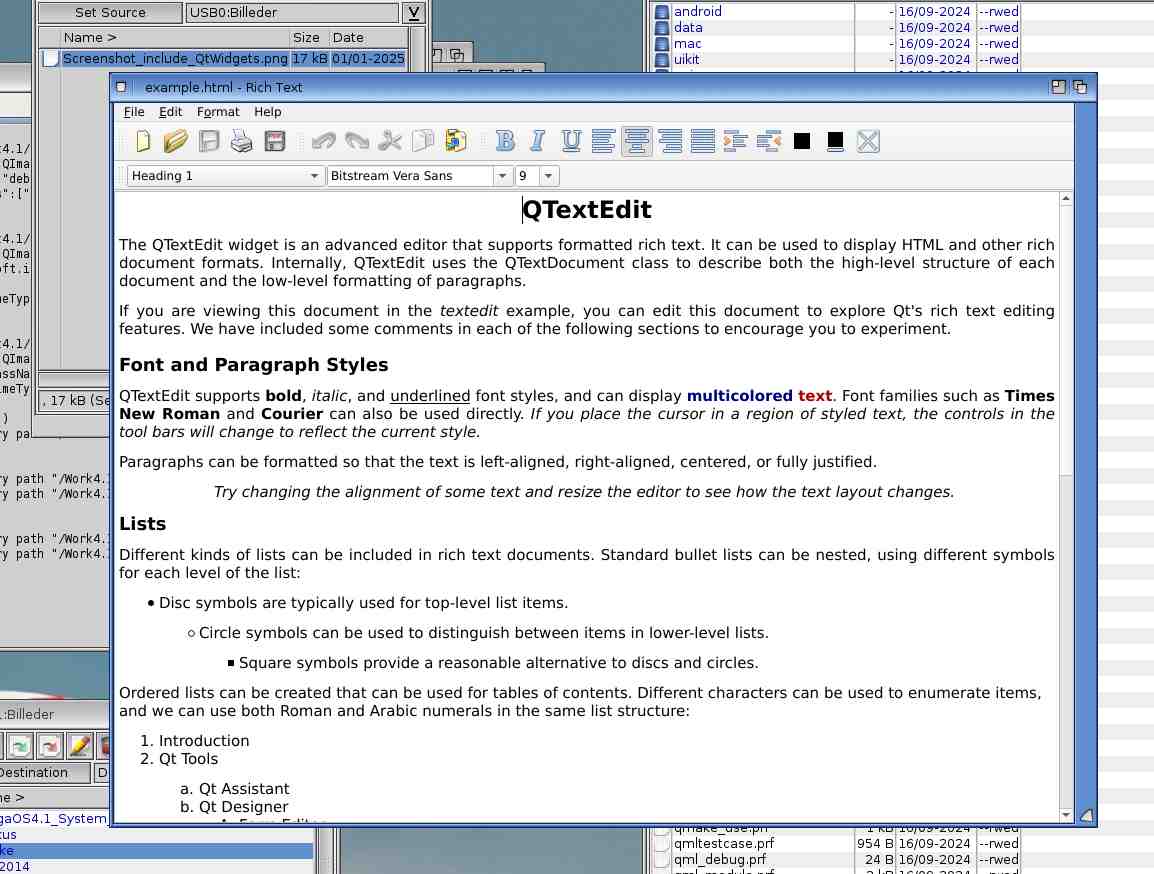
Task: Click the 'Lists' heading in the document
Action: tap(143, 524)
